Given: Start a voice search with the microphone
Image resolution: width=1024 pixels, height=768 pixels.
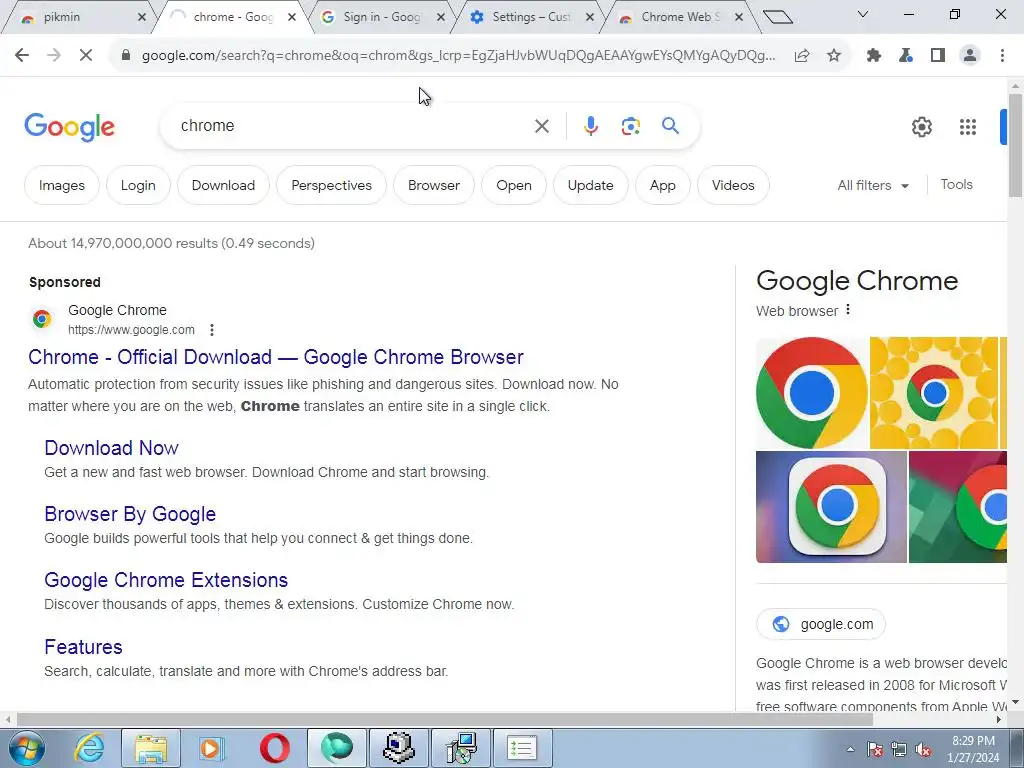Looking at the screenshot, I should pos(590,126).
